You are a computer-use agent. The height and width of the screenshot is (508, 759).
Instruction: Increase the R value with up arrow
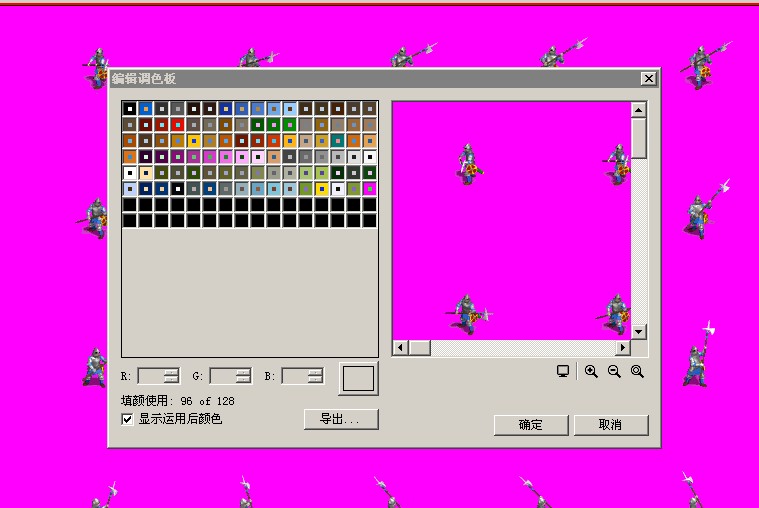point(171,372)
